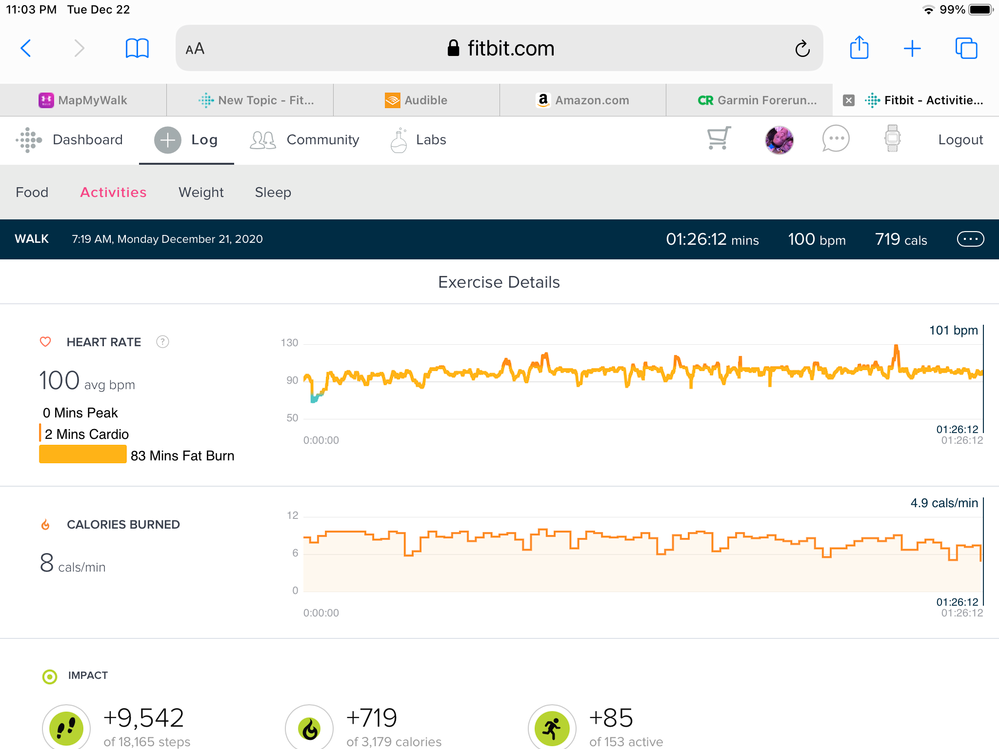
Task: Switch to the Audible browser tab
Action: click(416, 100)
